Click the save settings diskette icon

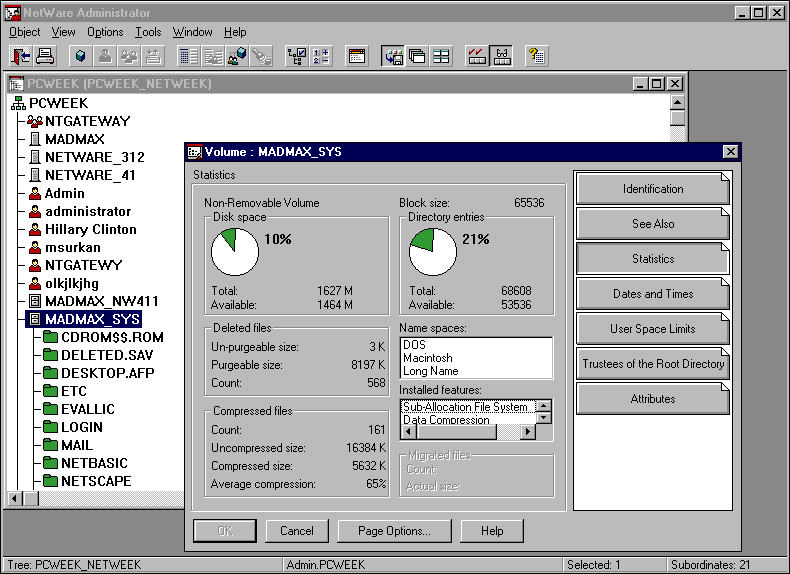tap(393, 56)
